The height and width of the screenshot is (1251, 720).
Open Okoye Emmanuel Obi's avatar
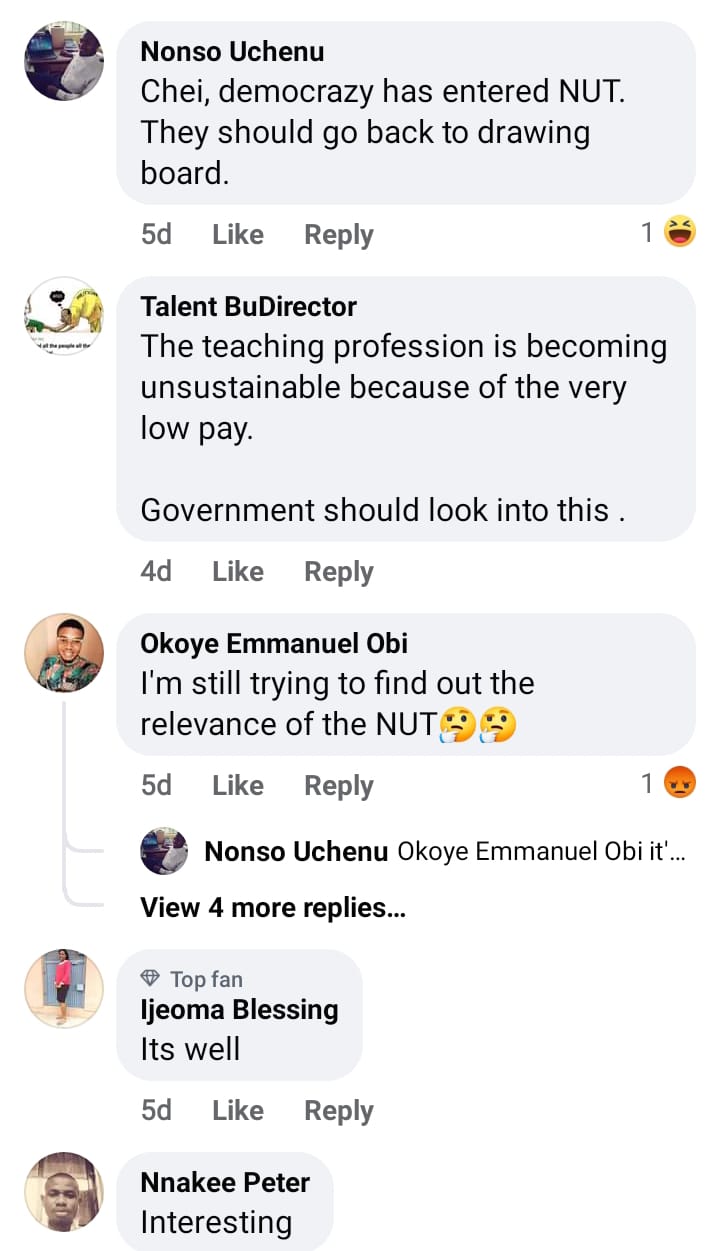[x=64, y=653]
